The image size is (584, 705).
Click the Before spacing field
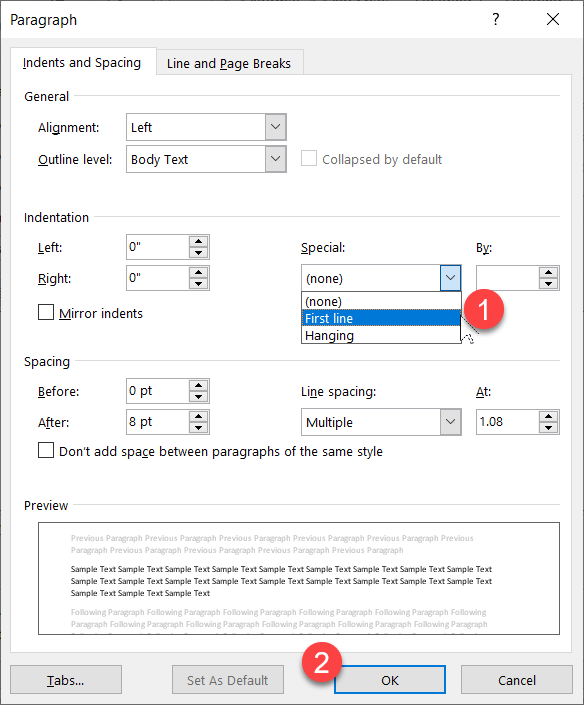(157, 391)
